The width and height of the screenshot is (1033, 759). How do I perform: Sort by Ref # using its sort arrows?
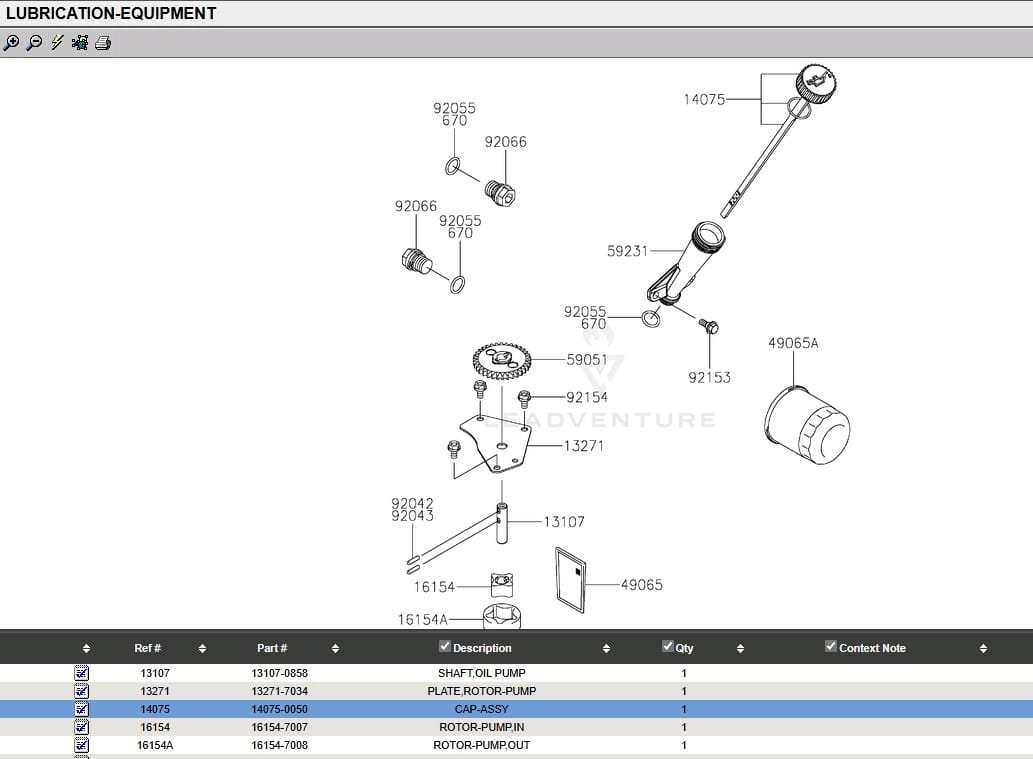pyautogui.click(x=202, y=649)
